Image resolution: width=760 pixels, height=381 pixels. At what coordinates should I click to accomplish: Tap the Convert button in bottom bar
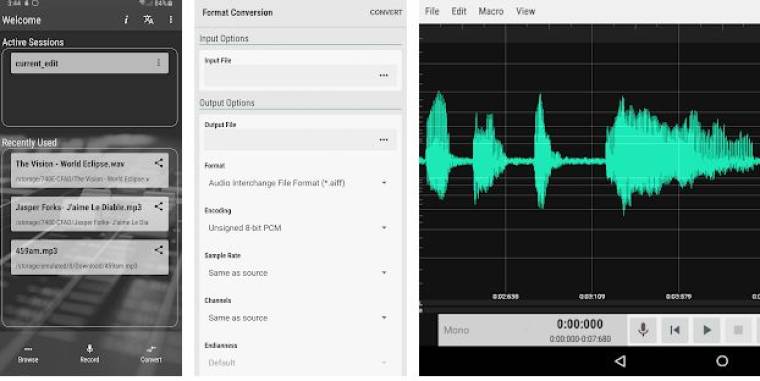pos(151,355)
